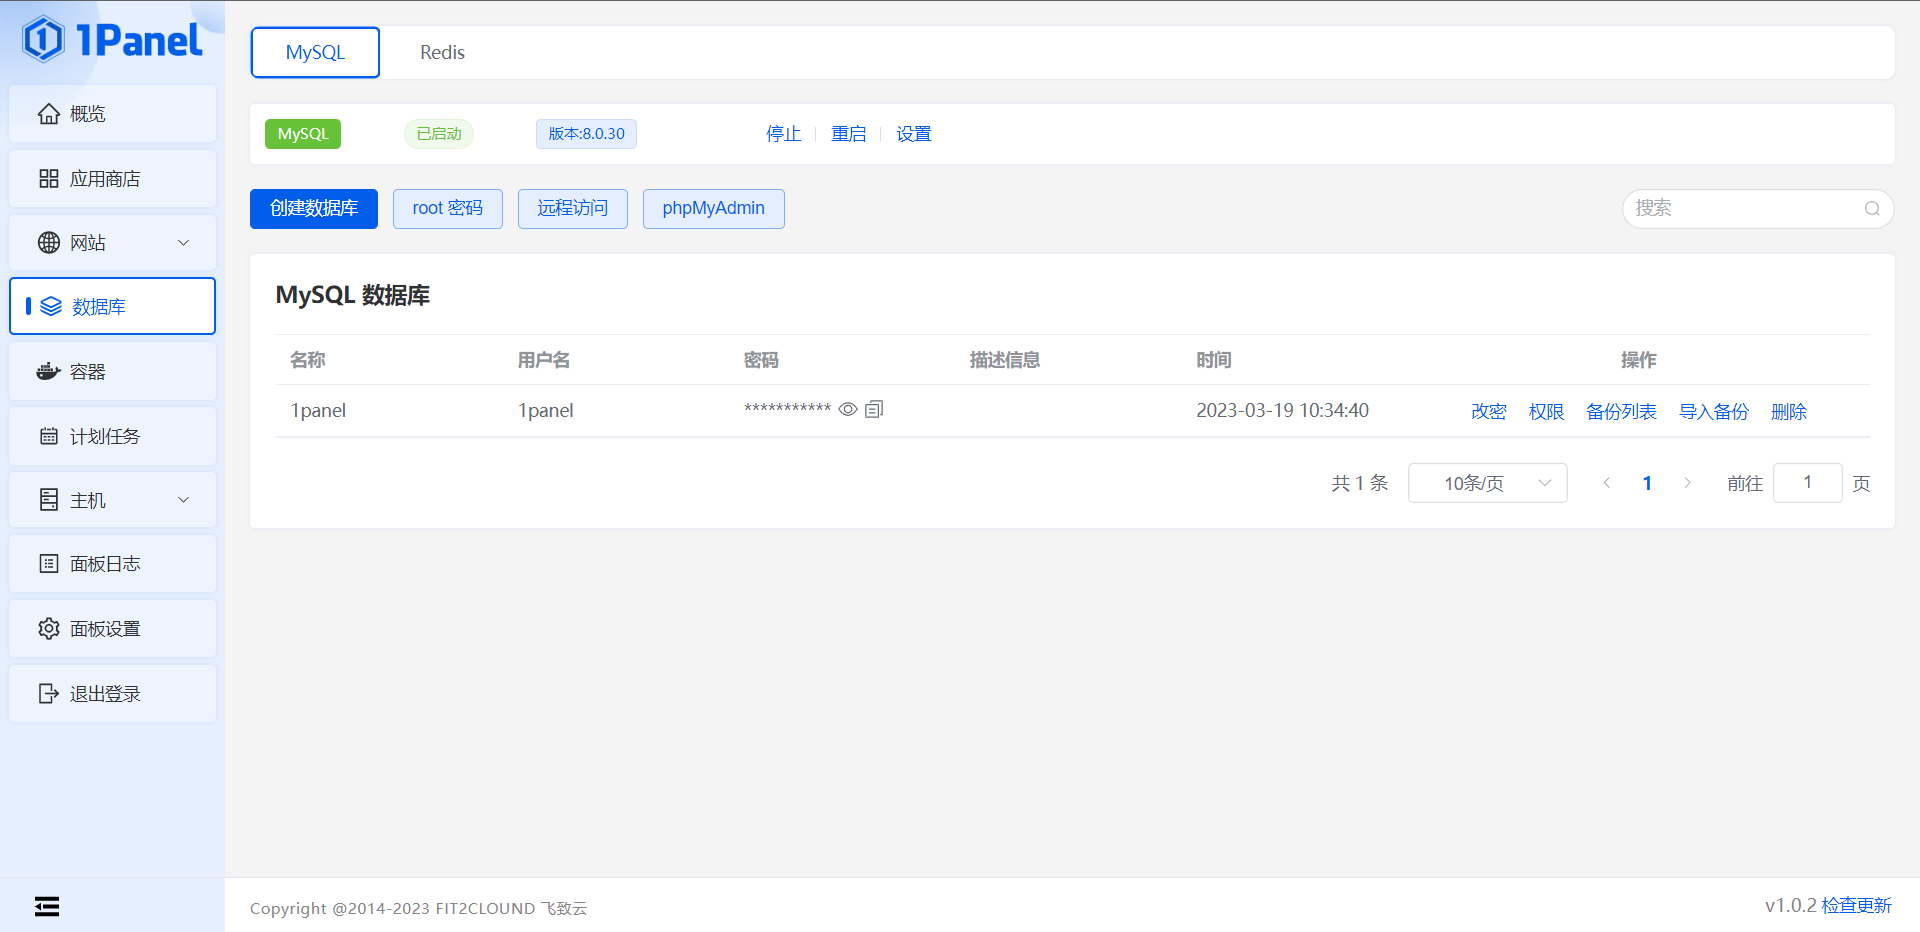
Task: Click the 时间 column header
Action: (x=1214, y=360)
